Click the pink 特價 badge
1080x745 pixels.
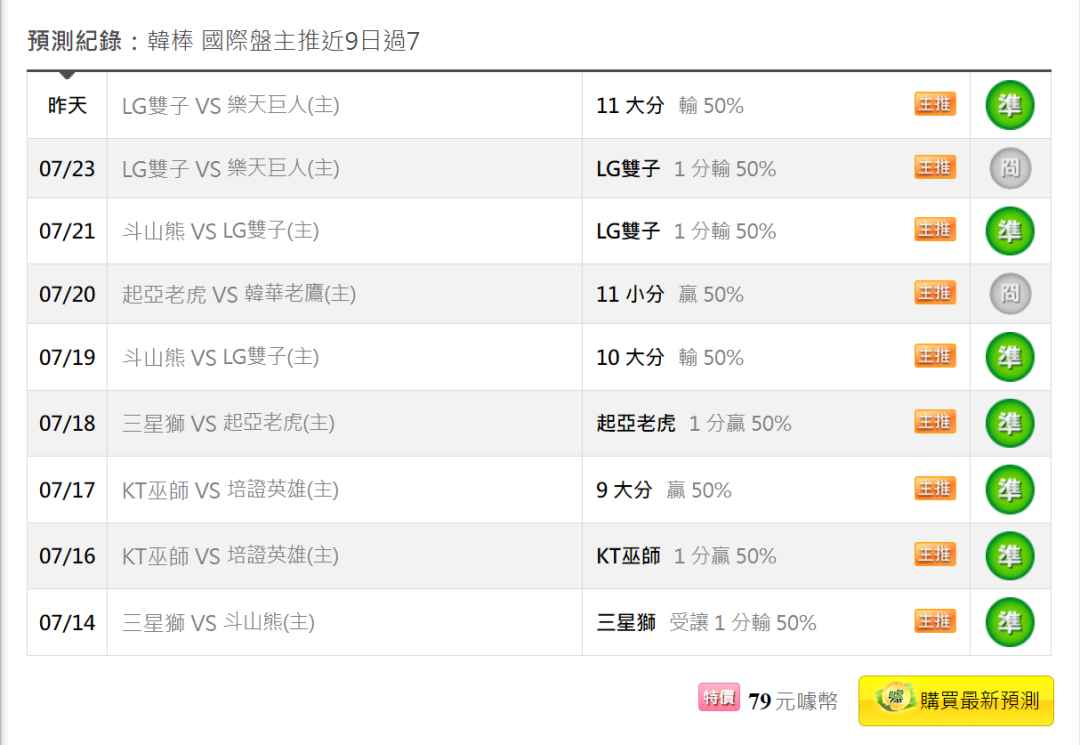(718, 698)
